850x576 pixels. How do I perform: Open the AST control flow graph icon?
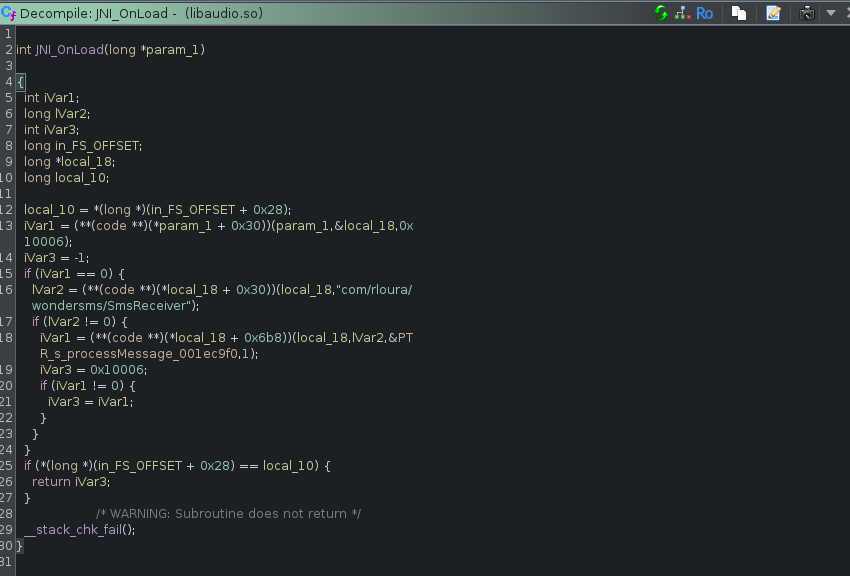pyautogui.click(x=682, y=13)
